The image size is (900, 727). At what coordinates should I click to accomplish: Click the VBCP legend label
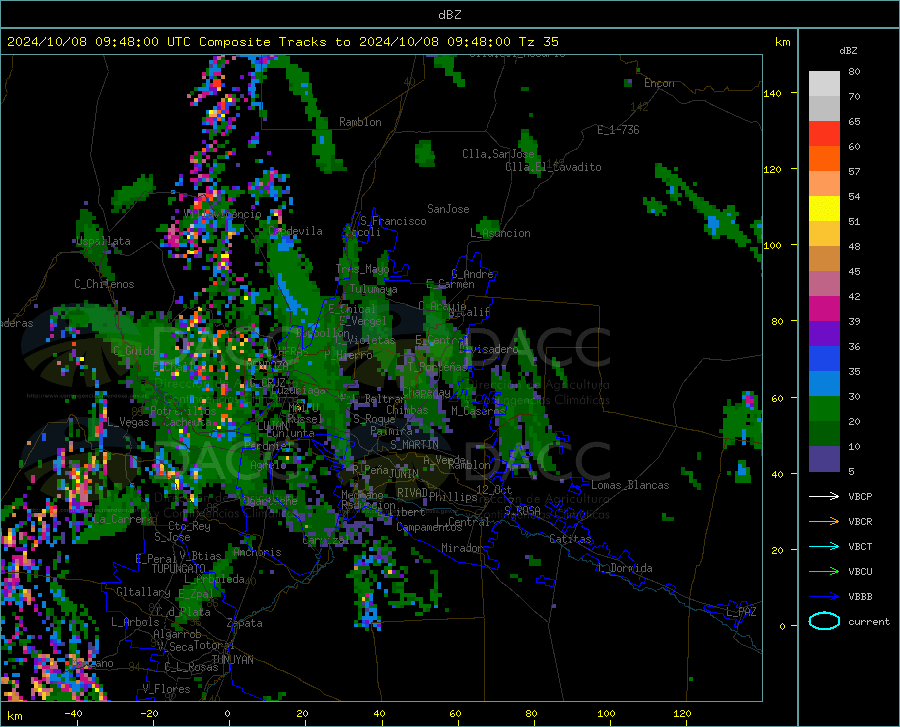click(860, 496)
